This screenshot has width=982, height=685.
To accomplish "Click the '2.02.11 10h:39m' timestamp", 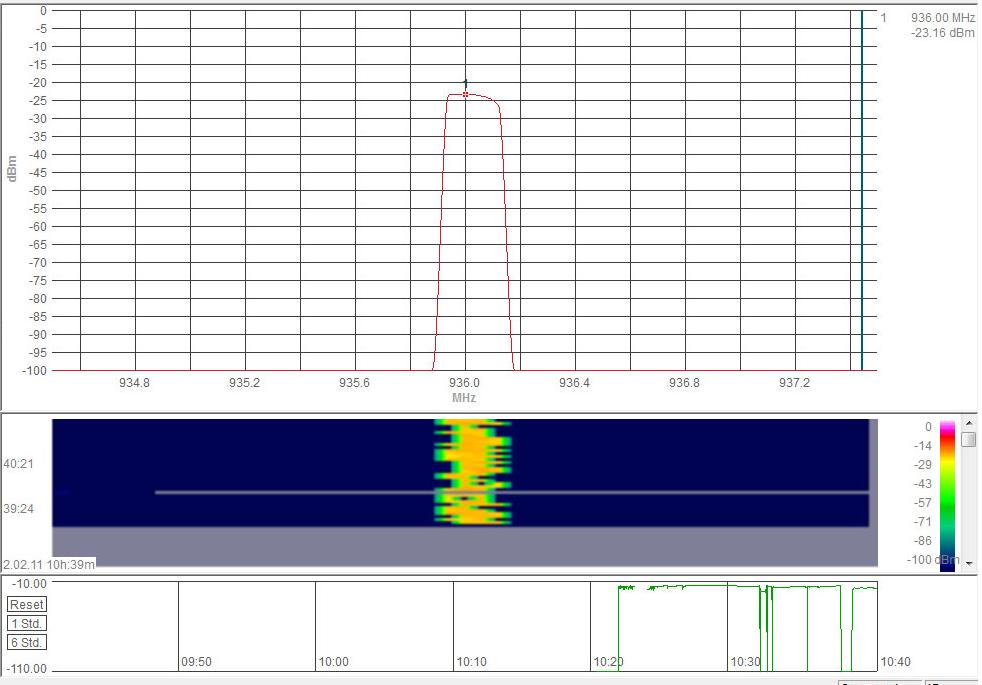I will pyautogui.click(x=49, y=564).
